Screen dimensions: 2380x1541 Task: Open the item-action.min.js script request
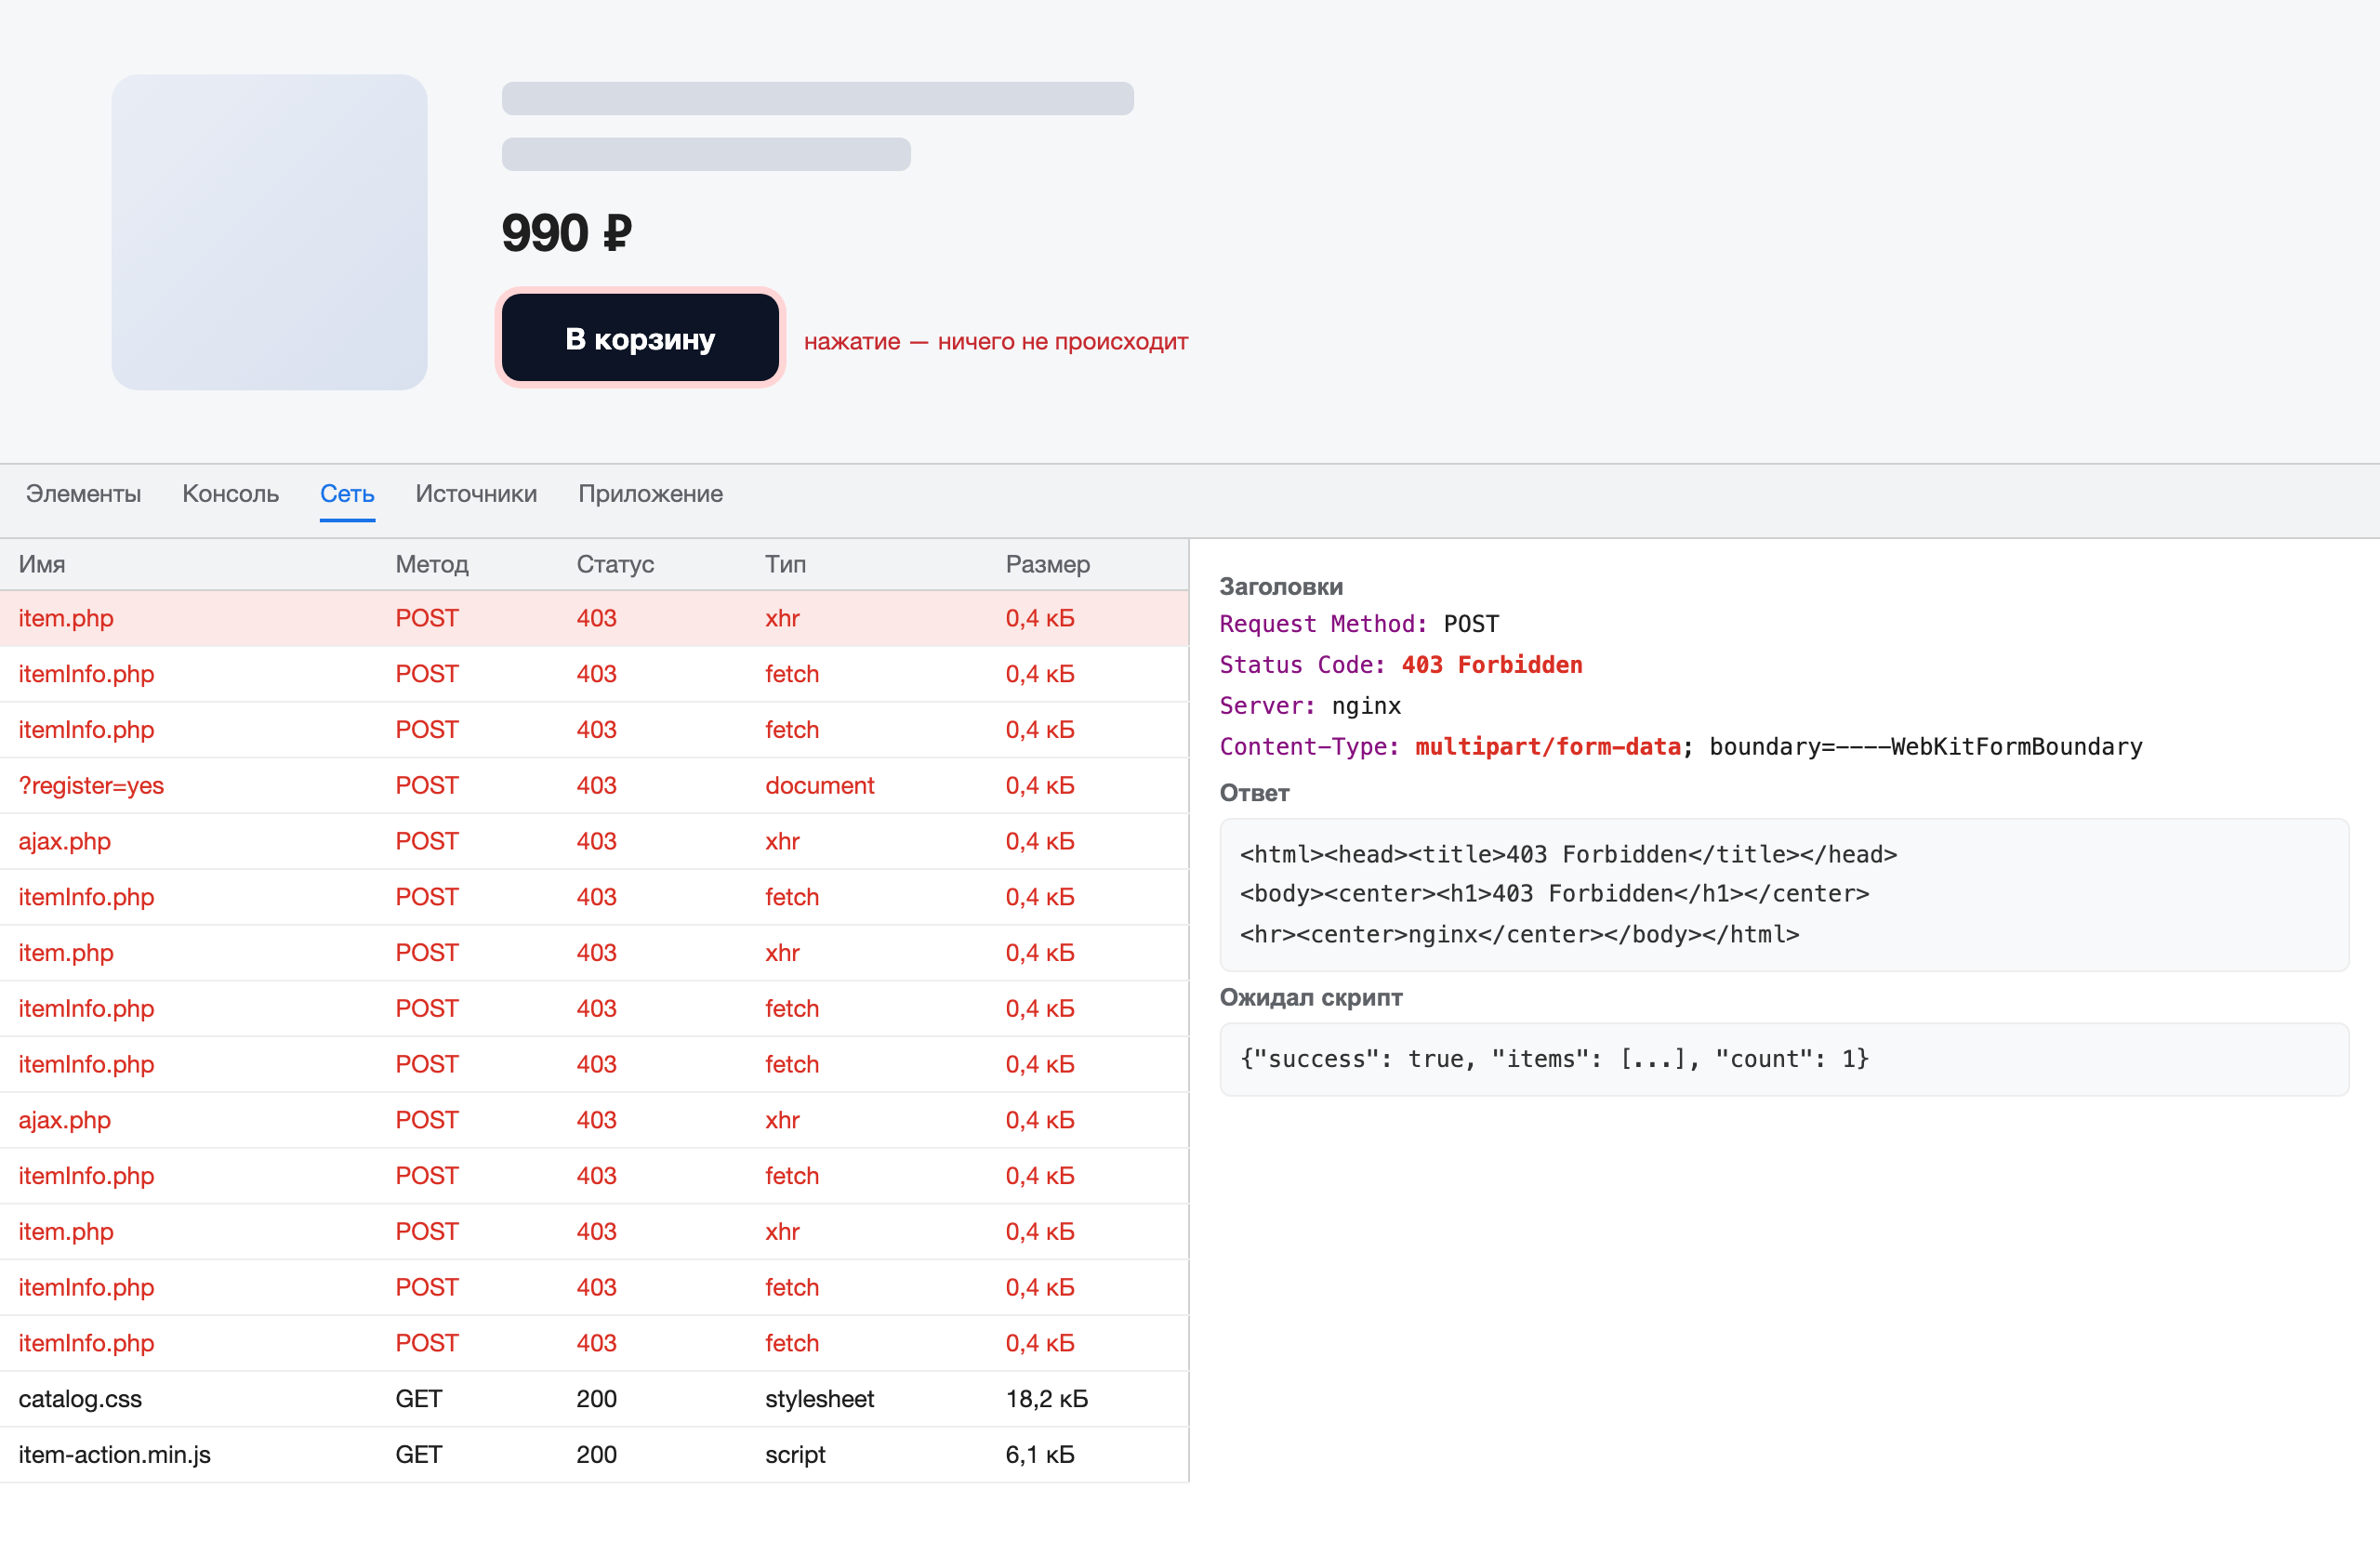tap(594, 1455)
